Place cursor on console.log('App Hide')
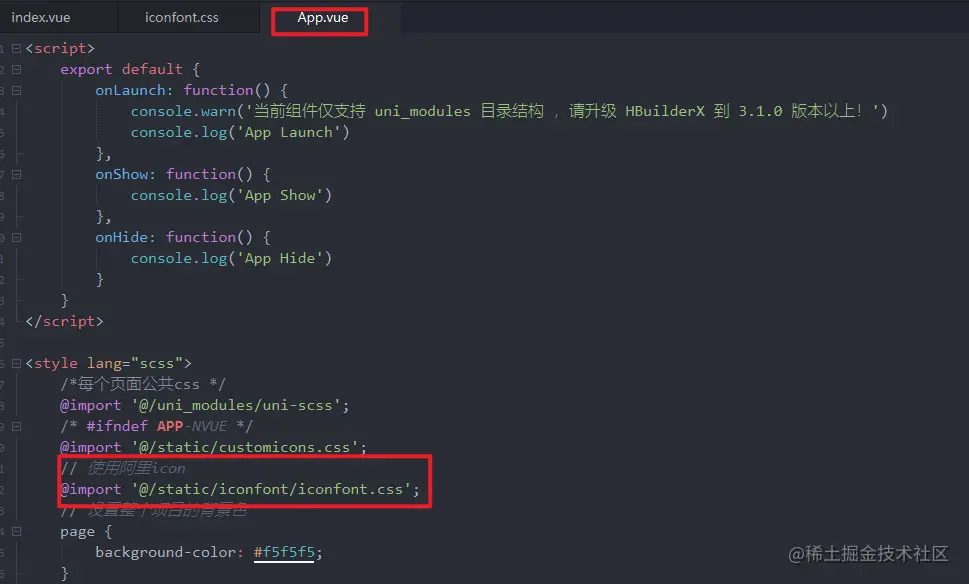Image resolution: width=969 pixels, height=584 pixels. pyautogui.click(x=231, y=258)
